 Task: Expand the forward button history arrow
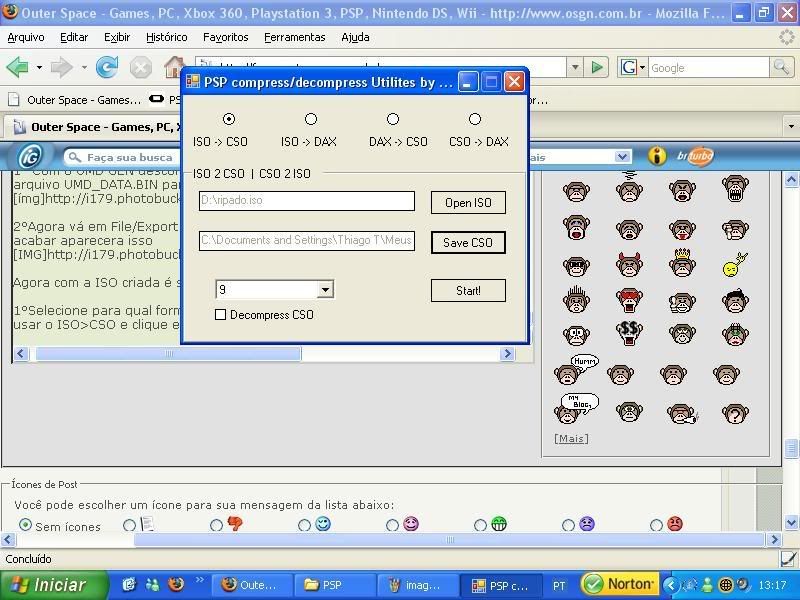(84, 67)
